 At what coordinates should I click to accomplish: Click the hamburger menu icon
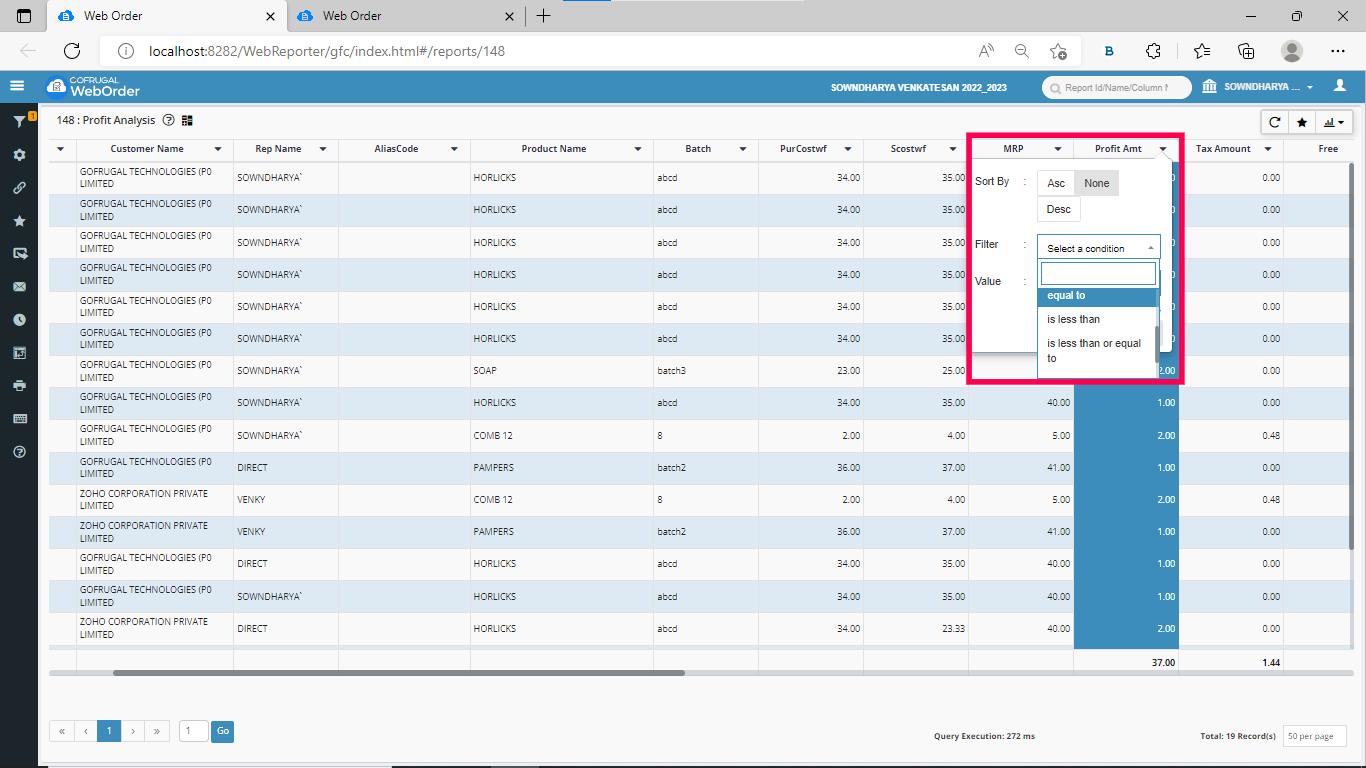click(17, 86)
